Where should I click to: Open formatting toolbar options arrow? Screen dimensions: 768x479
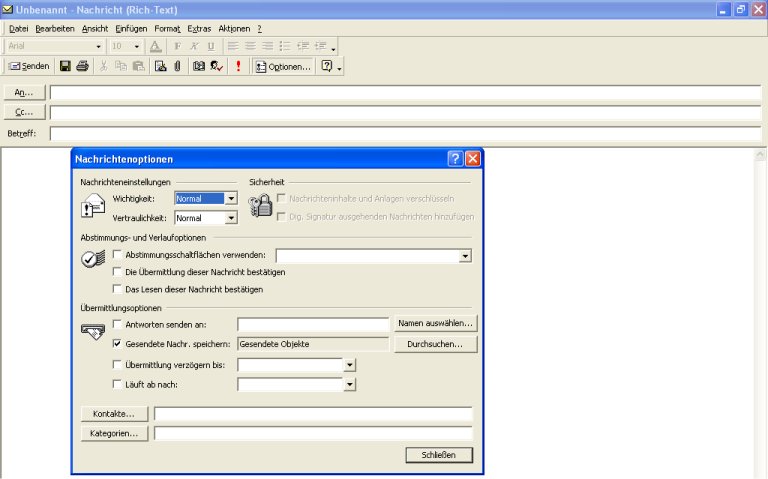tap(334, 48)
